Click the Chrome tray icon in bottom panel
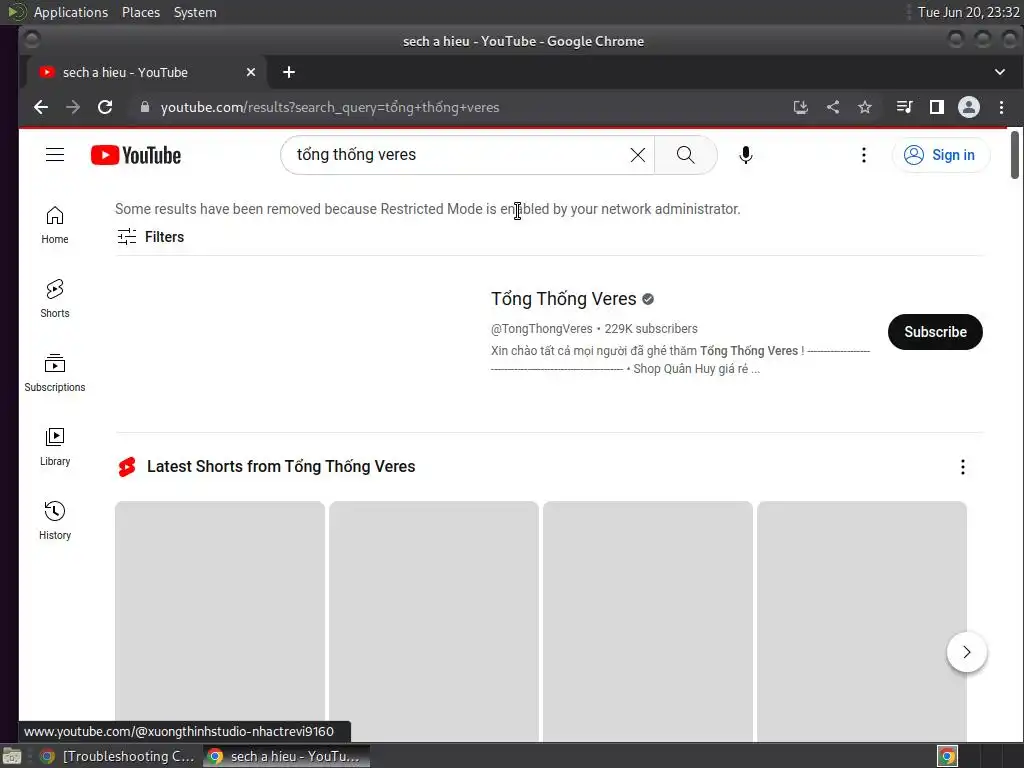The image size is (1024, 768). (947, 756)
